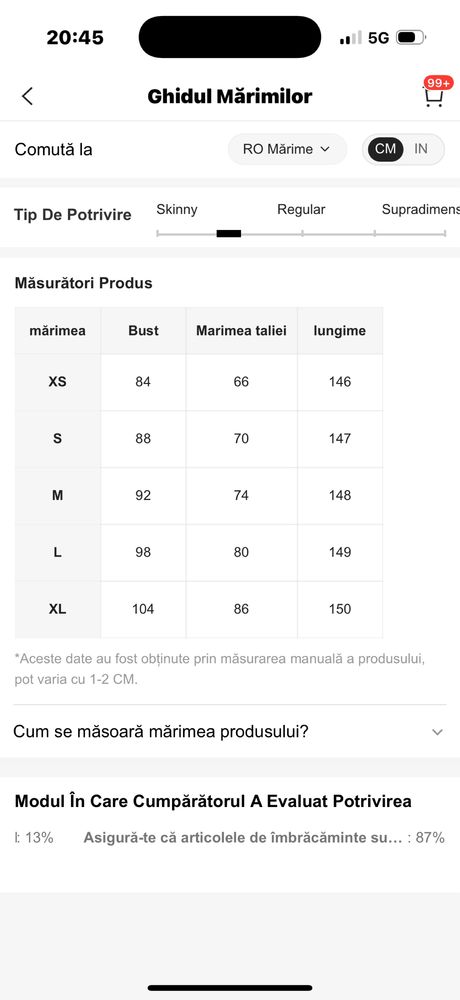Tap the 99+ cart badge
This screenshot has height=1000, width=460.
pos(438,83)
